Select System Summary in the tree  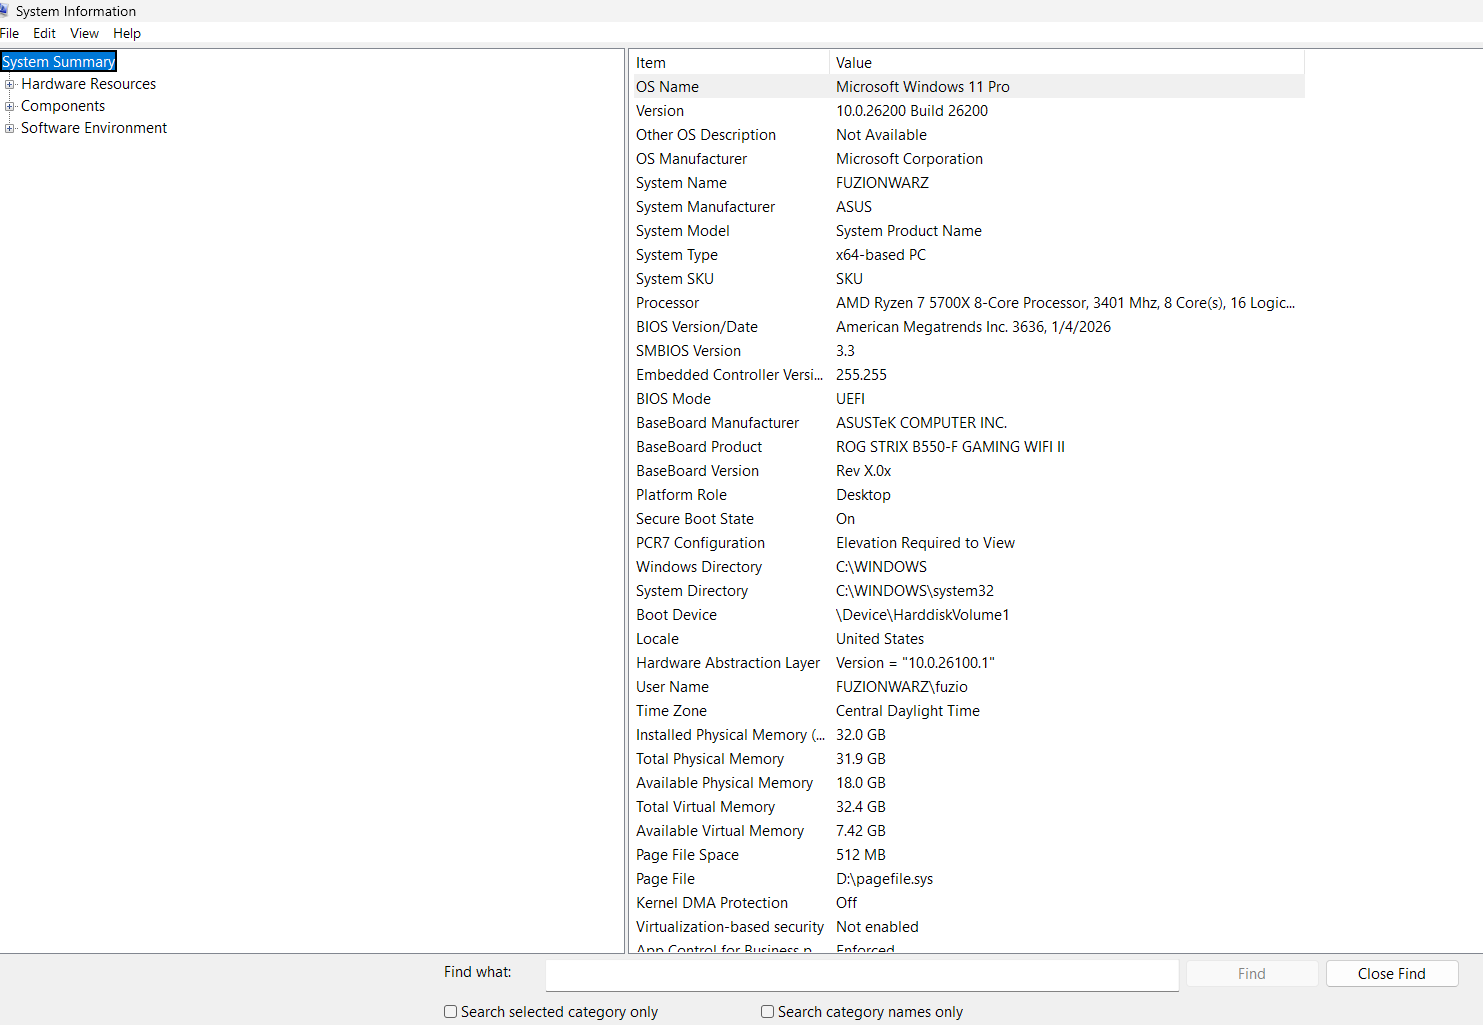coord(59,62)
